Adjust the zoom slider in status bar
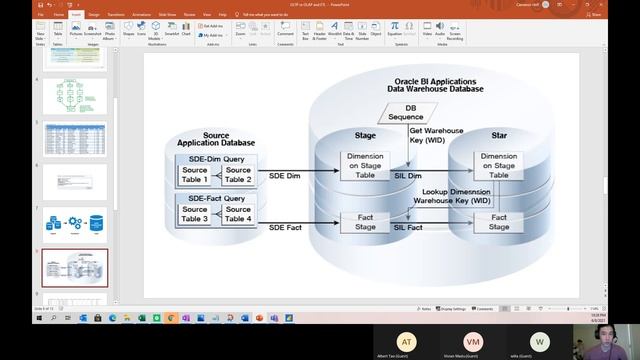Image resolution: width=640 pixels, height=360 pixels. 568,309
